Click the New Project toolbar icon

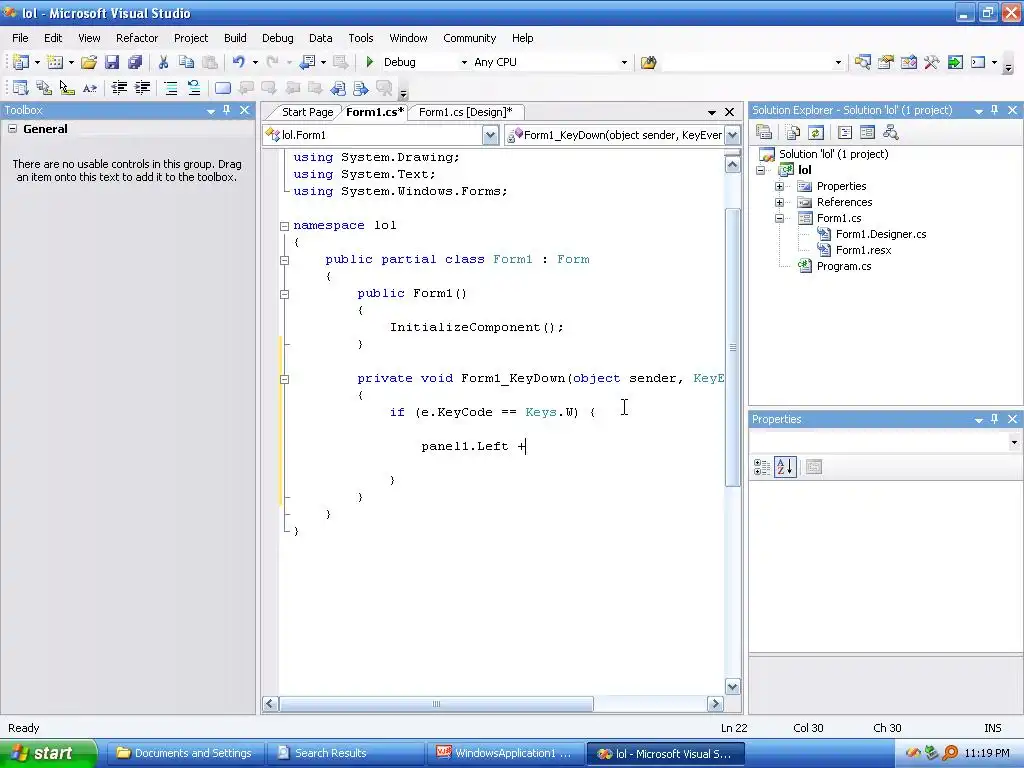(20, 62)
